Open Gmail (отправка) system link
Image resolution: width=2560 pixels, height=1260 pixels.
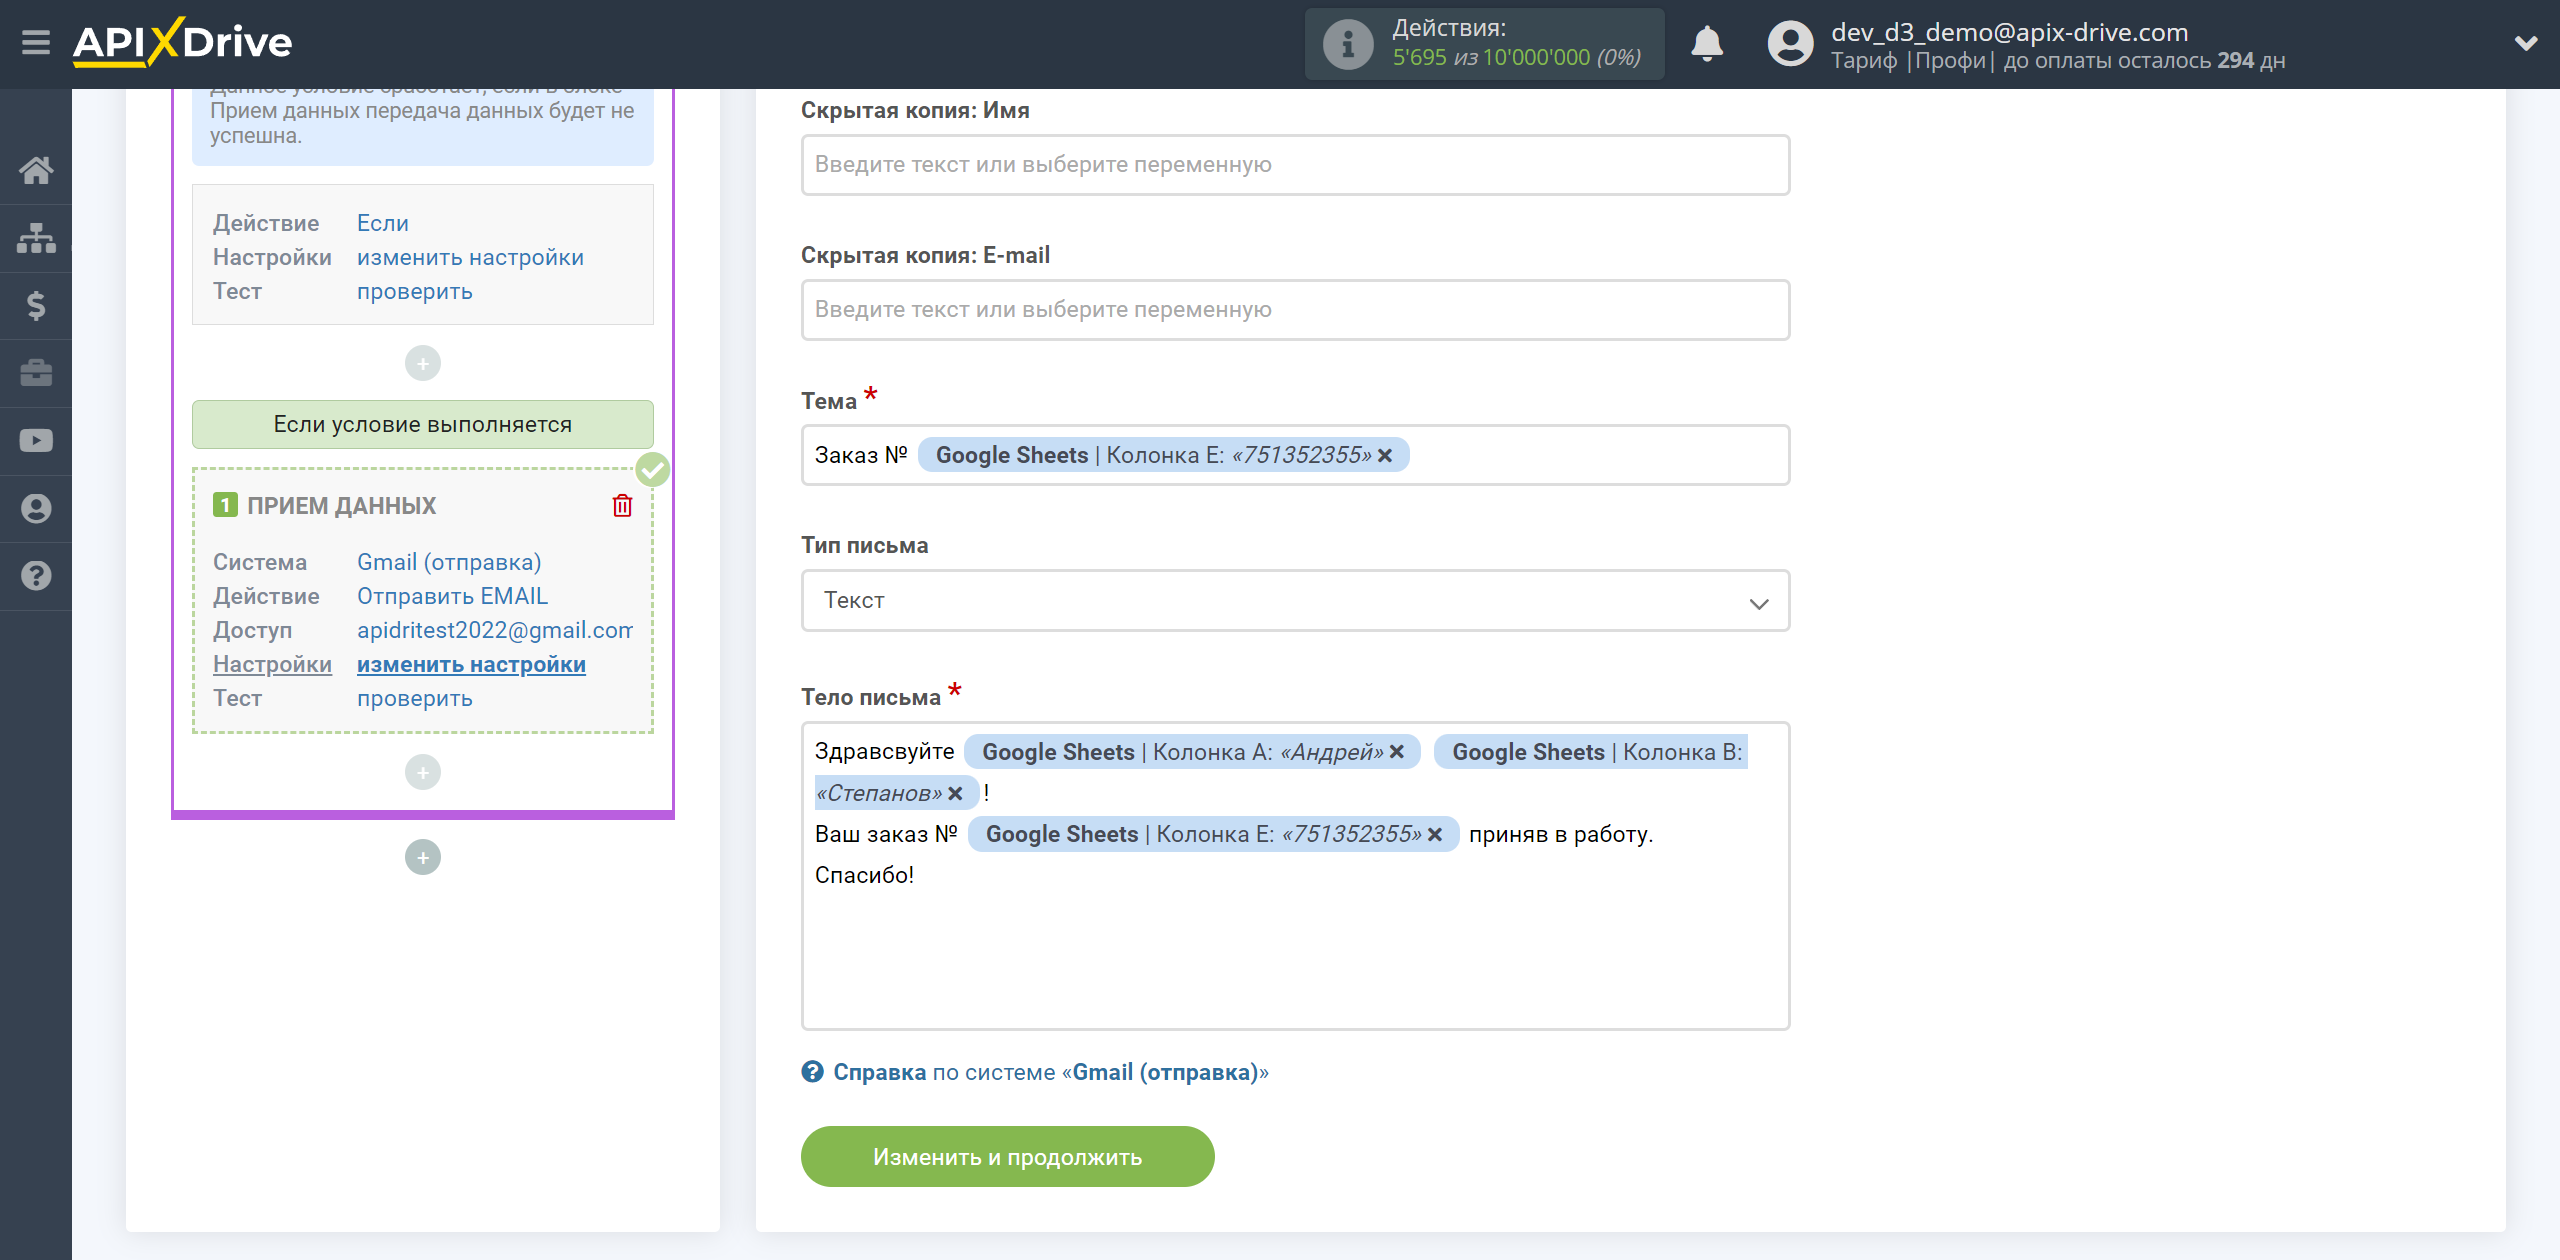click(449, 562)
